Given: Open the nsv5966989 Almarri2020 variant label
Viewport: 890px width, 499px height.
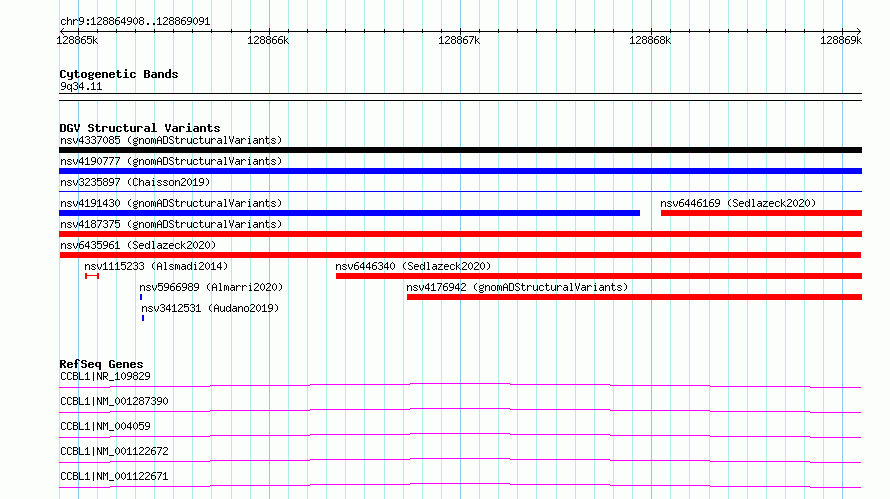Looking at the screenshot, I should [211, 287].
